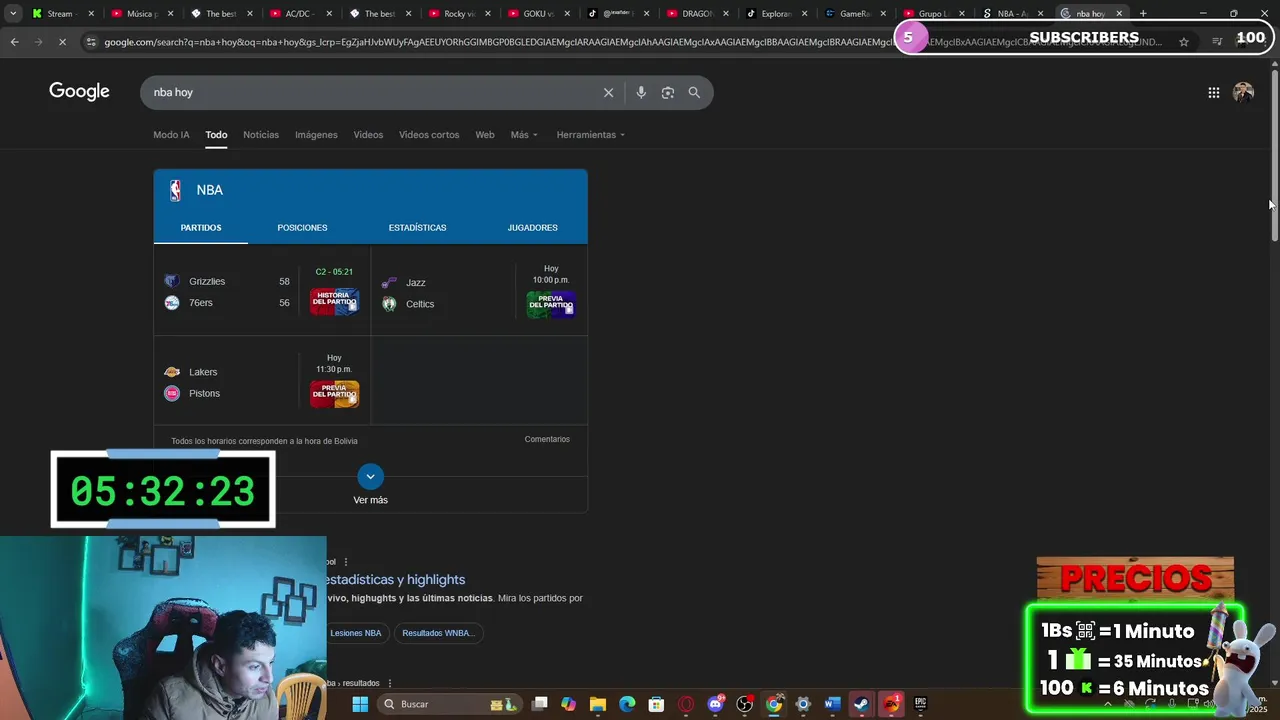Open the Grizzlies vs 76ers match story thumbnail
The height and width of the screenshot is (720, 1280).
[334, 301]
